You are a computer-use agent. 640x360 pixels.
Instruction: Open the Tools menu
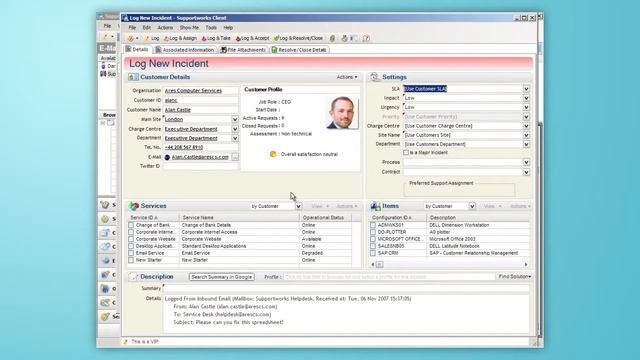(211, 28)
